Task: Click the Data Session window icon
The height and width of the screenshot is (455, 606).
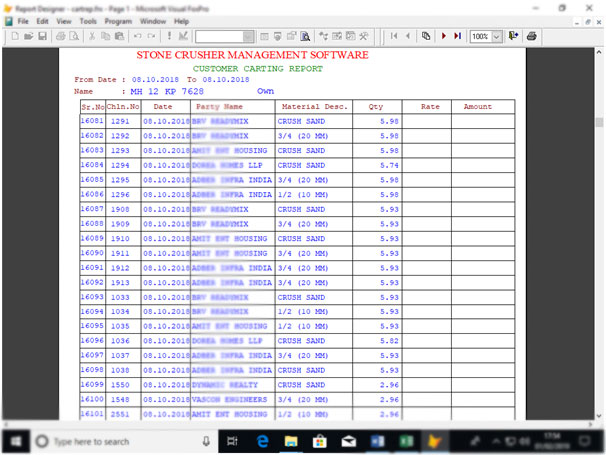Action: click(x=278, y=36)
